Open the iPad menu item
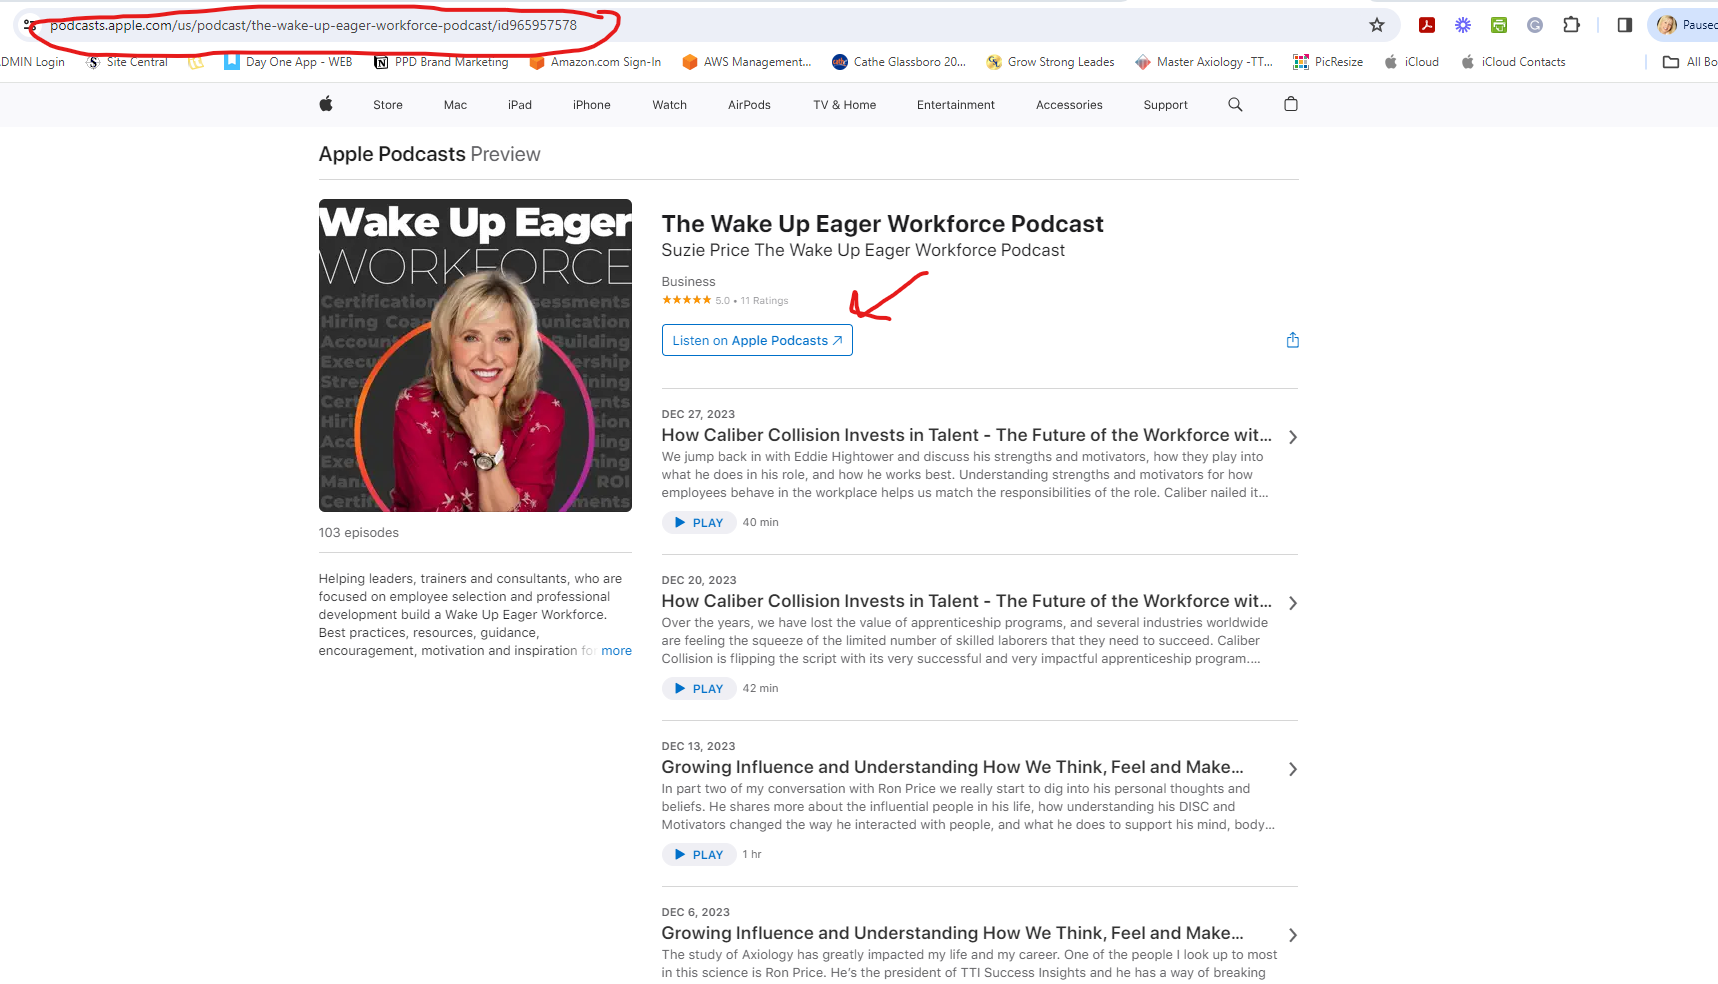The height and width of the screenshot is (984, 1718). click(x=520, y=105)
